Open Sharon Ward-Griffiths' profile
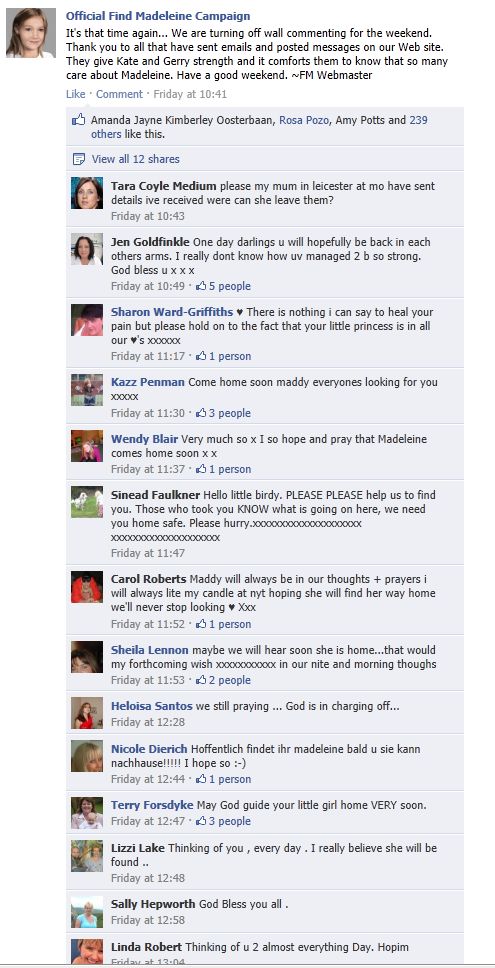 [x=172, y=312]
